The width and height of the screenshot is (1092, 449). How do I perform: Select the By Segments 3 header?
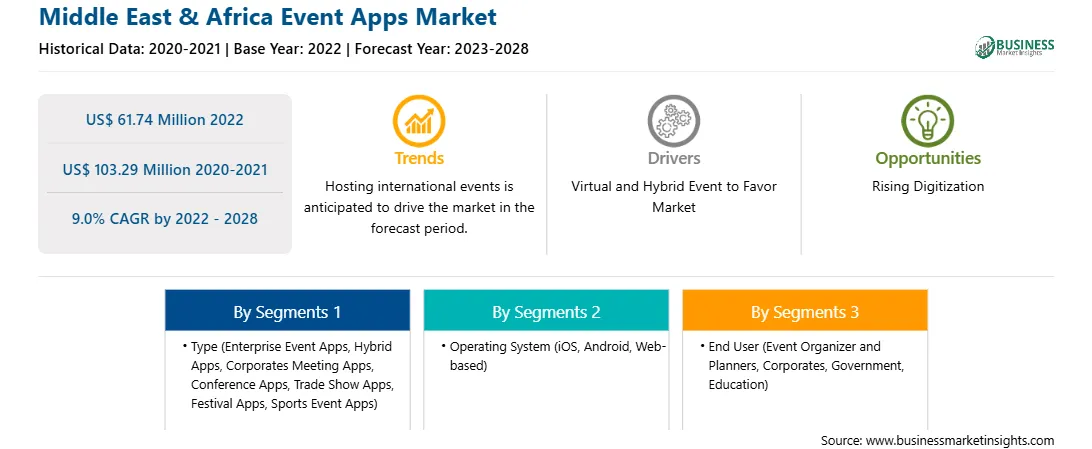(x=804, y=310)
